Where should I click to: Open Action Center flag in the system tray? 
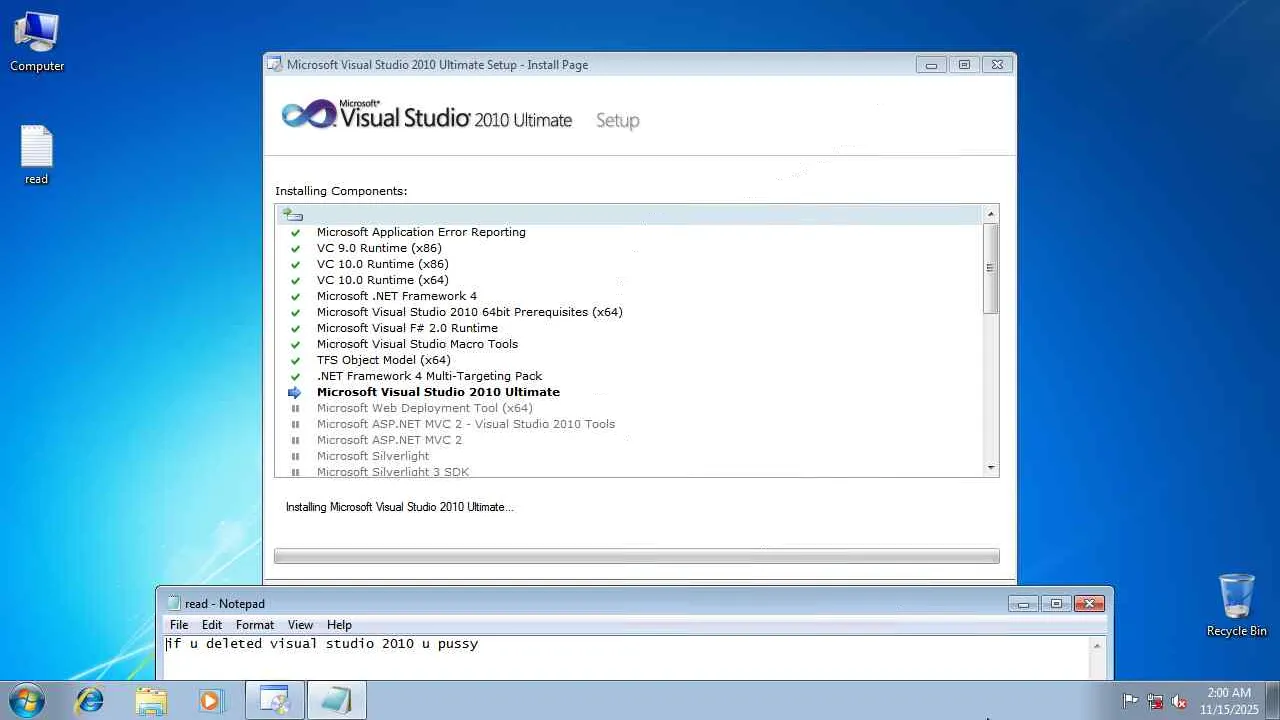pyautogui.click(x=1130, y=701)
